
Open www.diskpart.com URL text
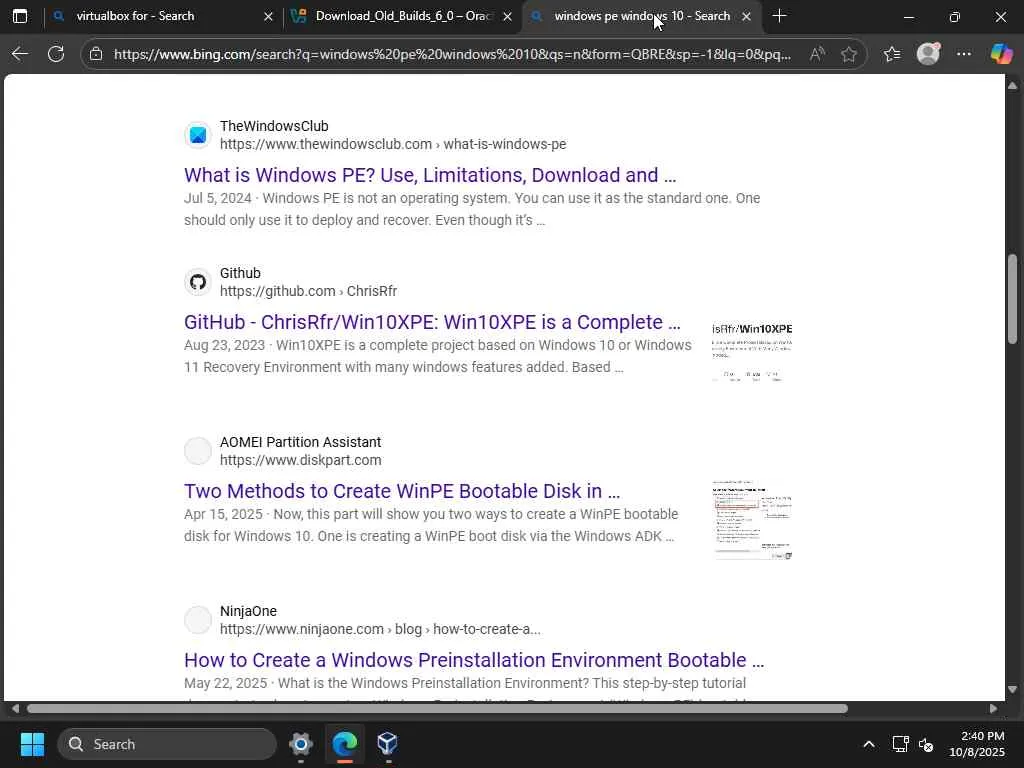point(300,460)
